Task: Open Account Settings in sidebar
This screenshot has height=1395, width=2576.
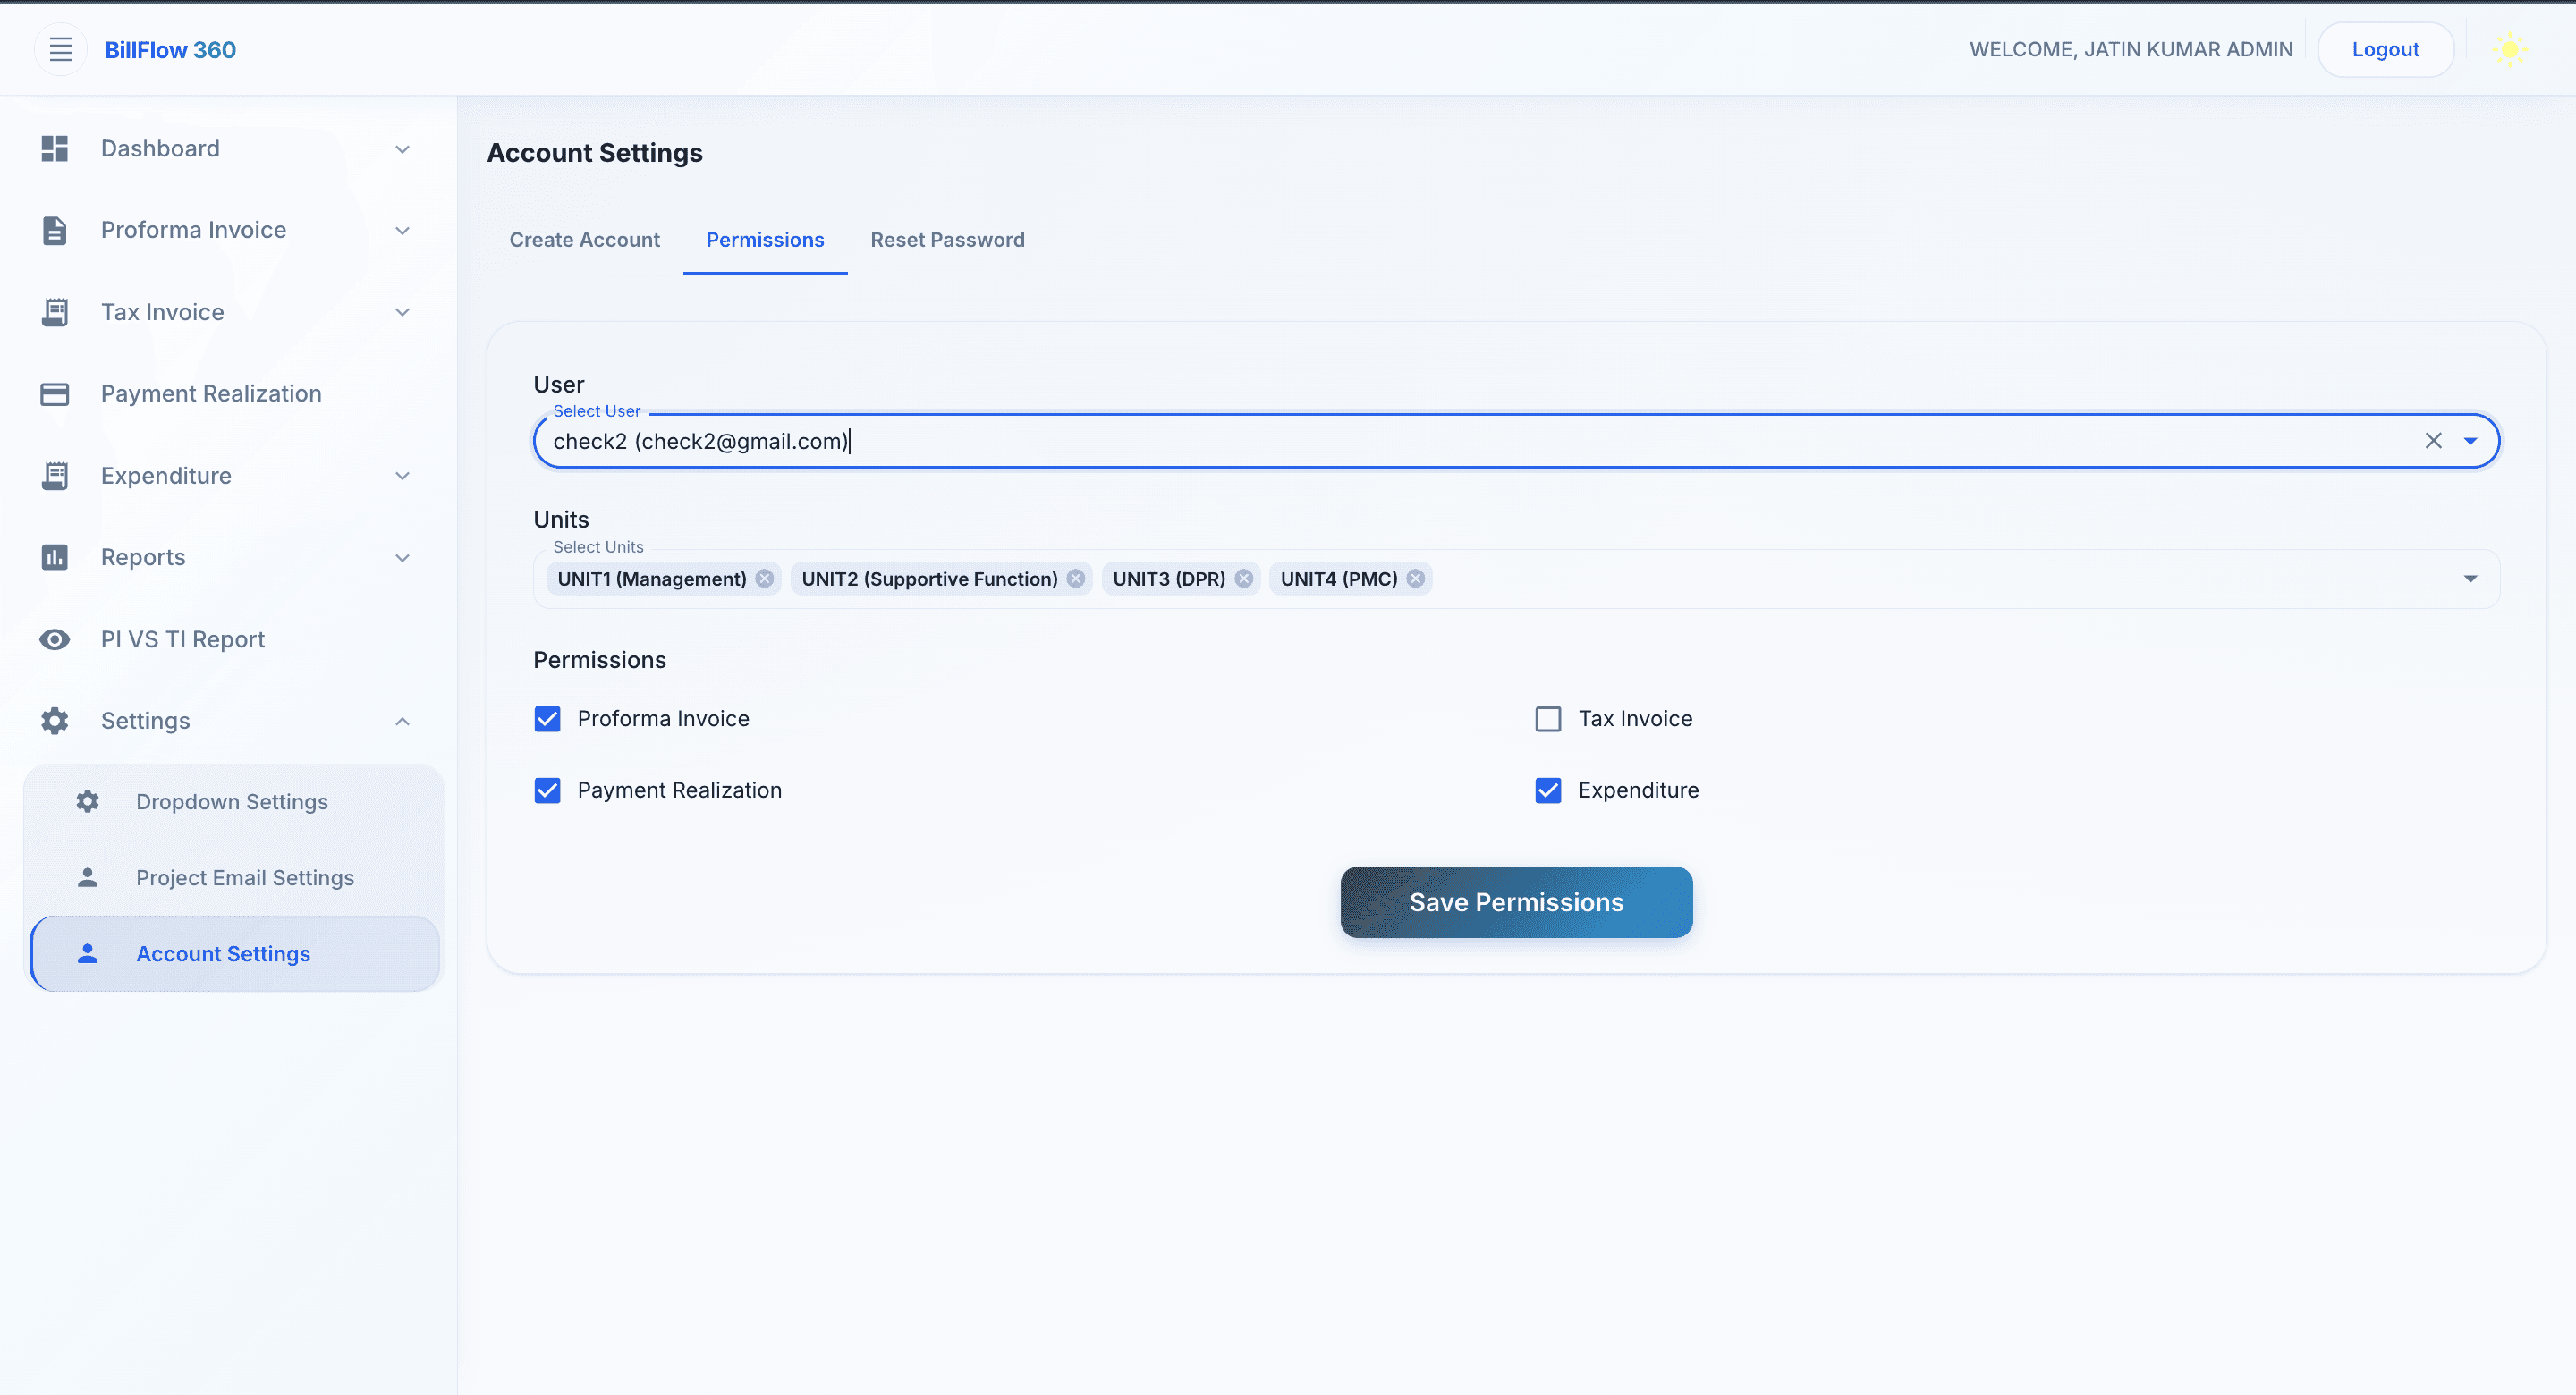Action: (x=233, y=953)
